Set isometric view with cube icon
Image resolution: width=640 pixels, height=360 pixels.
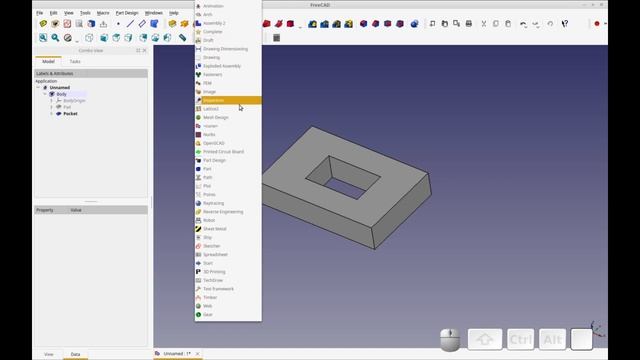coord(89,38)
